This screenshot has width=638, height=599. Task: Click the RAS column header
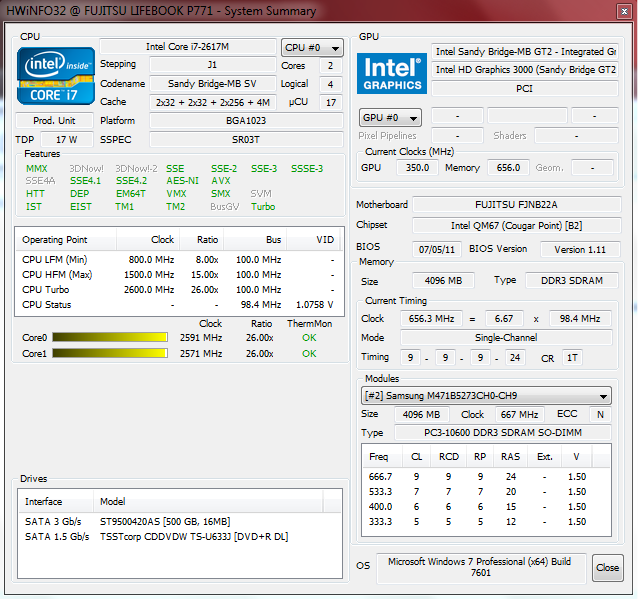tap(510, 457)
